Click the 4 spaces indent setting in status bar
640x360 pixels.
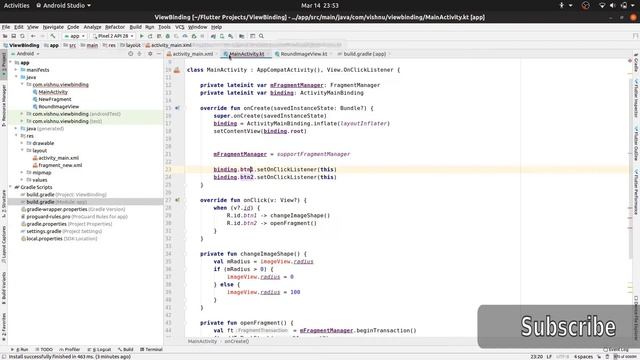tap(583, 357)
